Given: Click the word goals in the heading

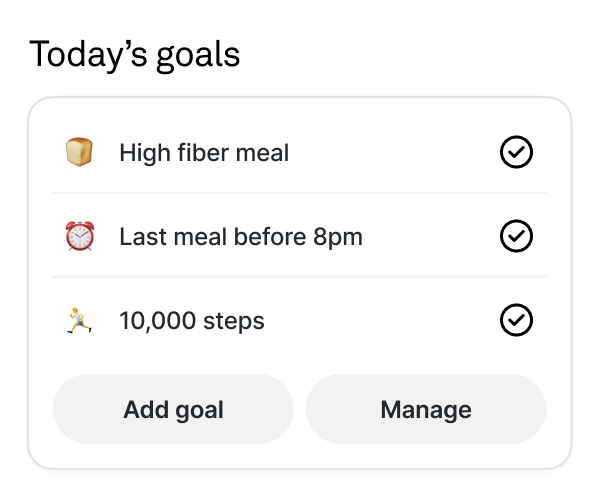Looking at the screenshot, I should (x=198, y=56).
